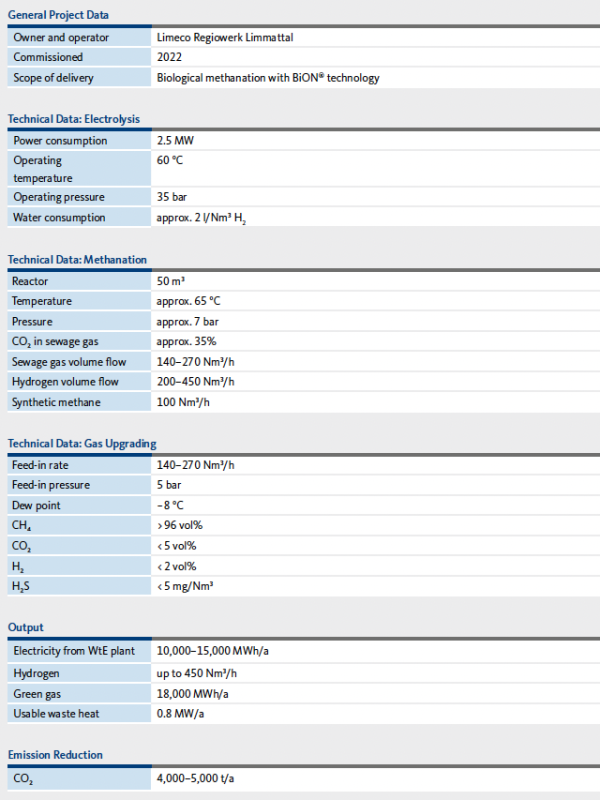Image resolution: width=600 pixels, height=800 pixels.
Task: Click the Technical Data: Gas Upgrading heading
Action: point(82,444)
